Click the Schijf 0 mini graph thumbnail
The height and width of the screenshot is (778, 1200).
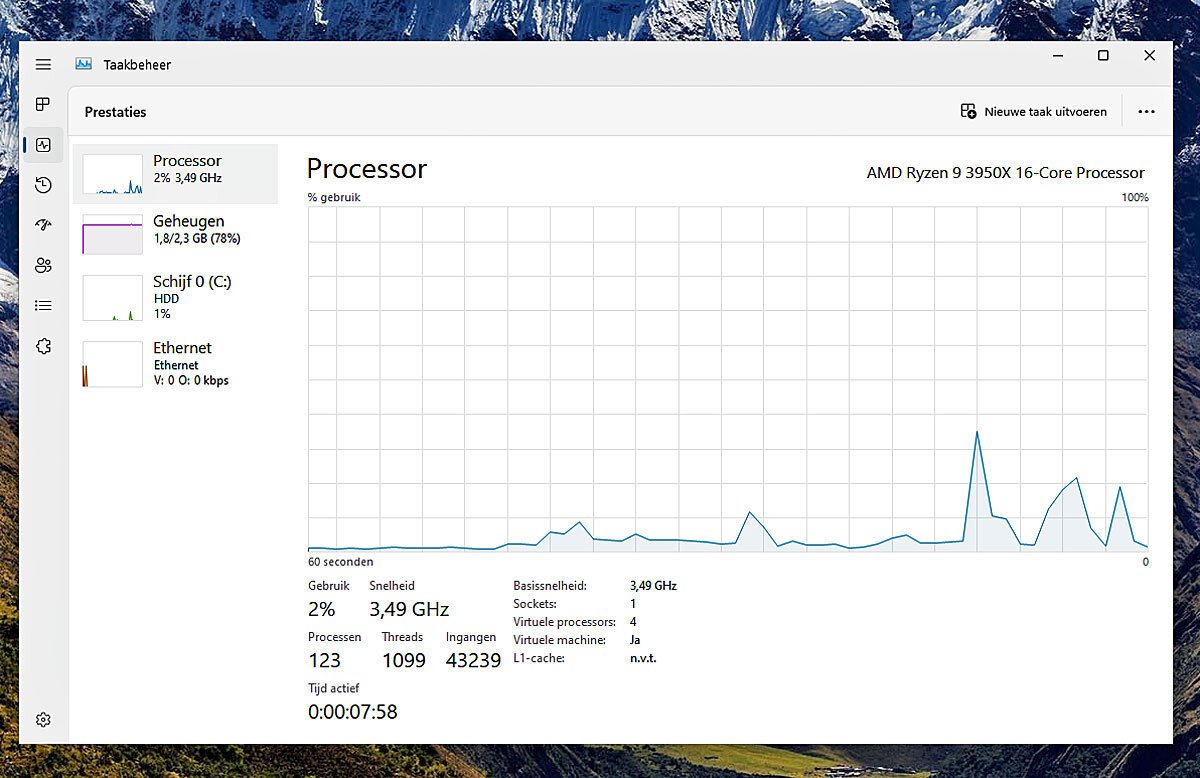click(112, 298)
